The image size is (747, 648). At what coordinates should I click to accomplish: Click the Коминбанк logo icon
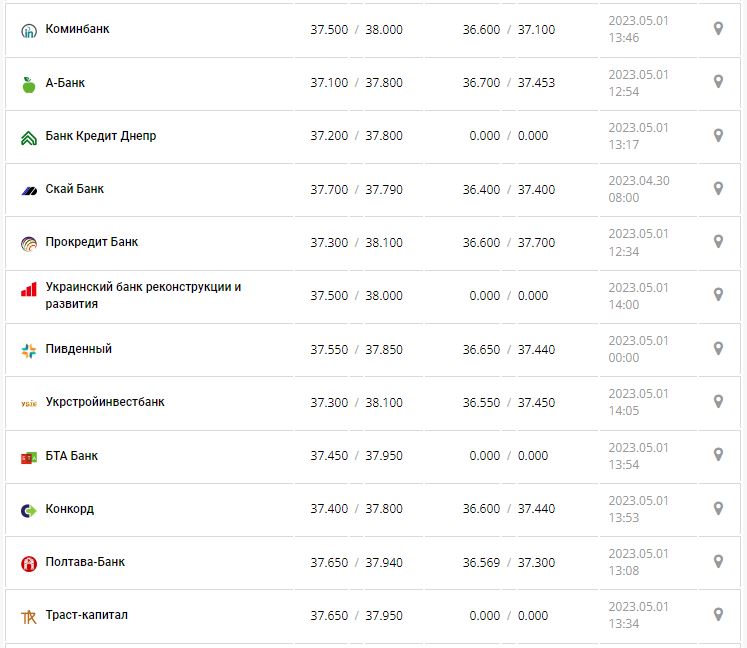(28, 30)
